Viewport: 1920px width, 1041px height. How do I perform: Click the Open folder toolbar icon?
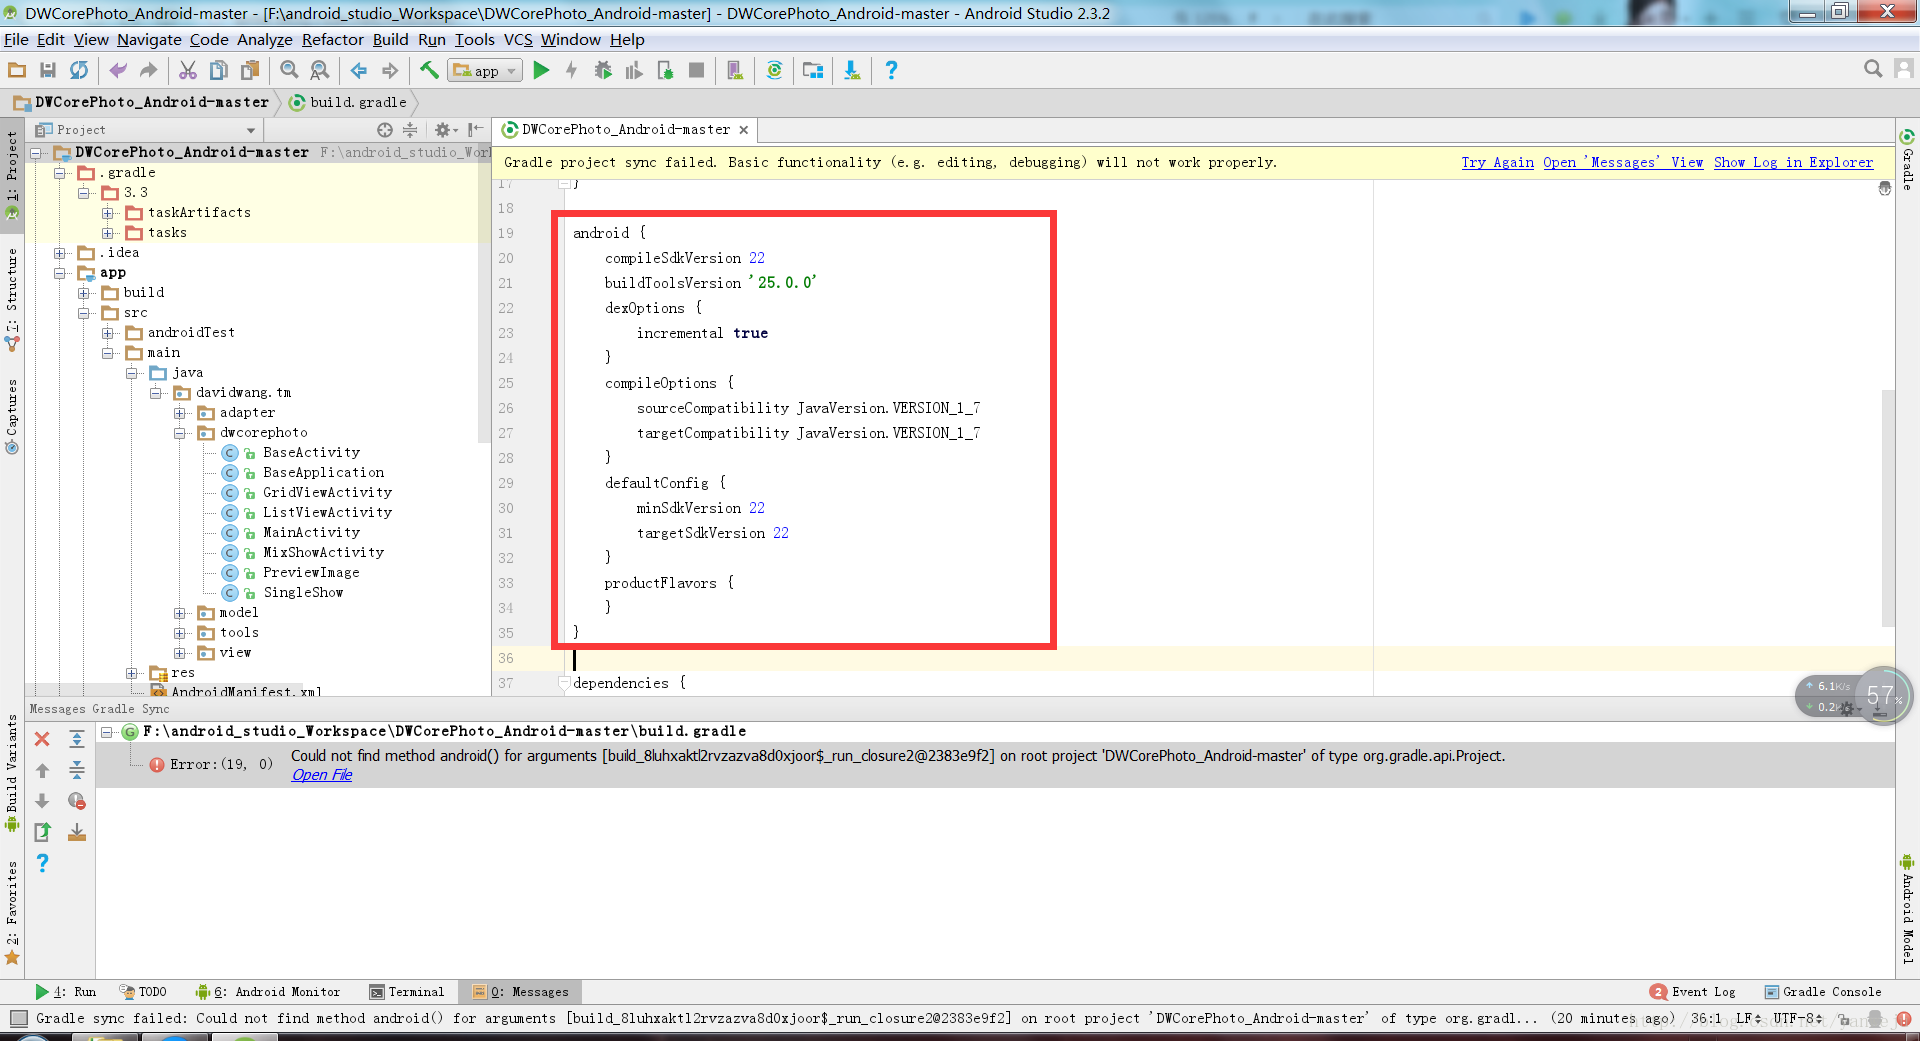pos(17,70)
